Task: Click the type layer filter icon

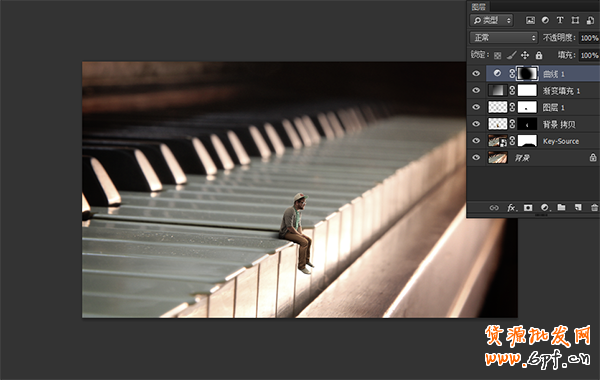Action: 560,20
